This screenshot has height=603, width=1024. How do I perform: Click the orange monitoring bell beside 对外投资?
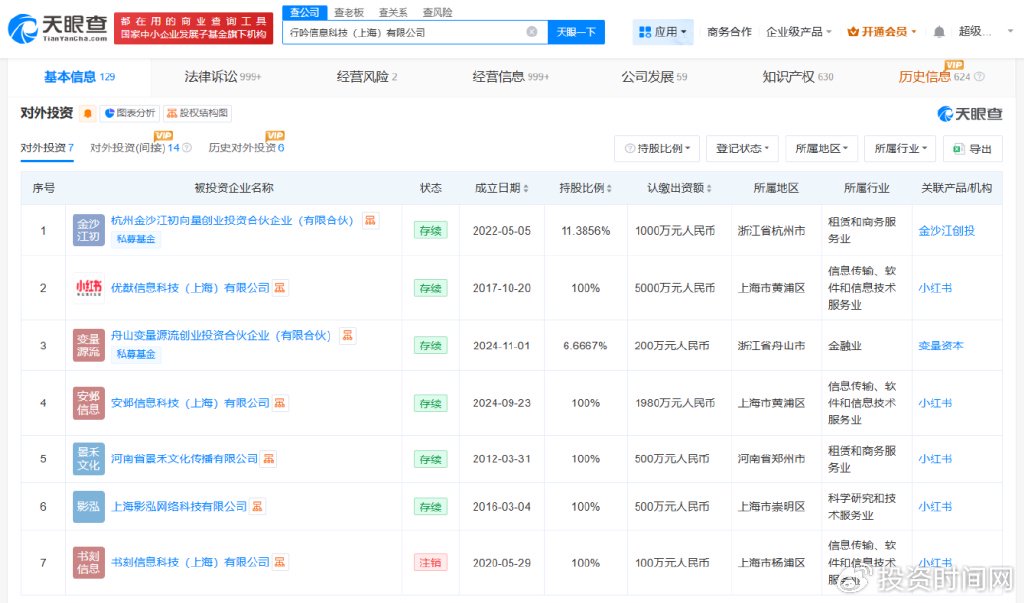click(88, 113)
